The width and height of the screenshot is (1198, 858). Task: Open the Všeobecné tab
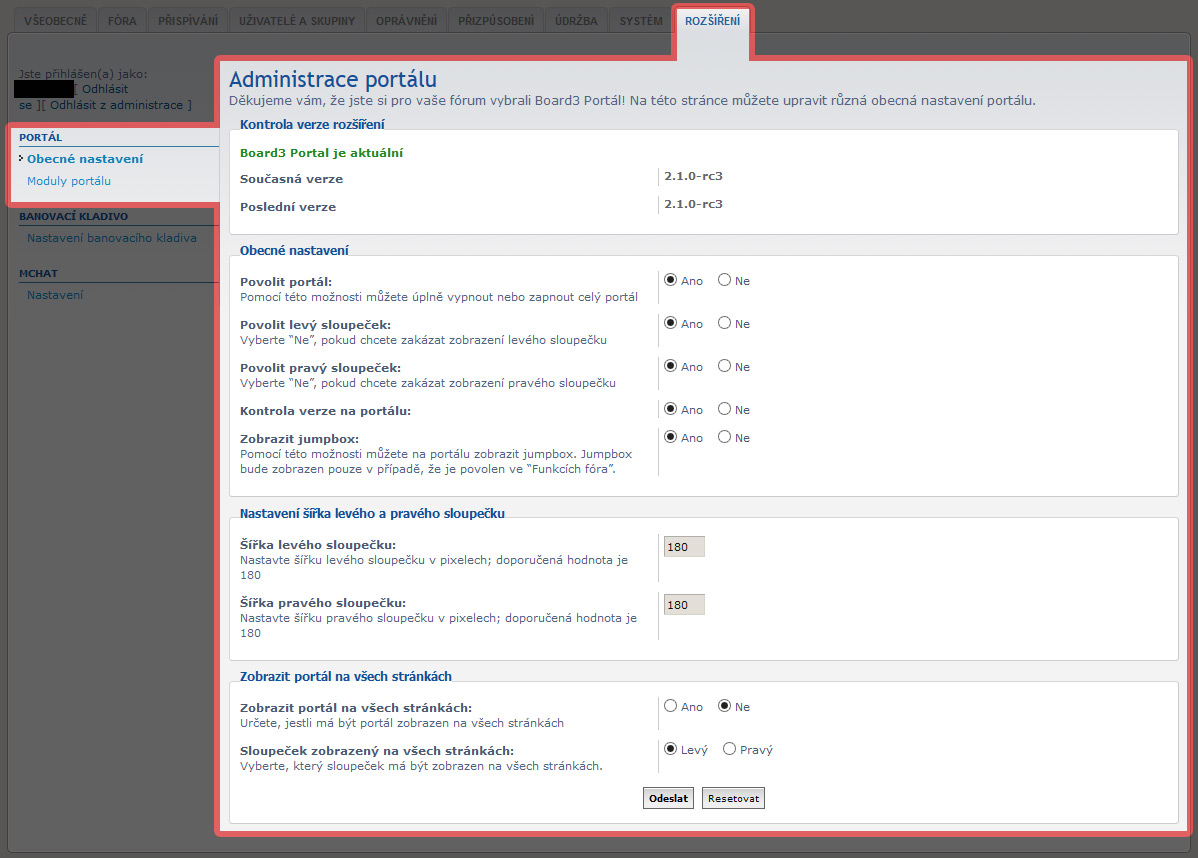tap(55, 21)
